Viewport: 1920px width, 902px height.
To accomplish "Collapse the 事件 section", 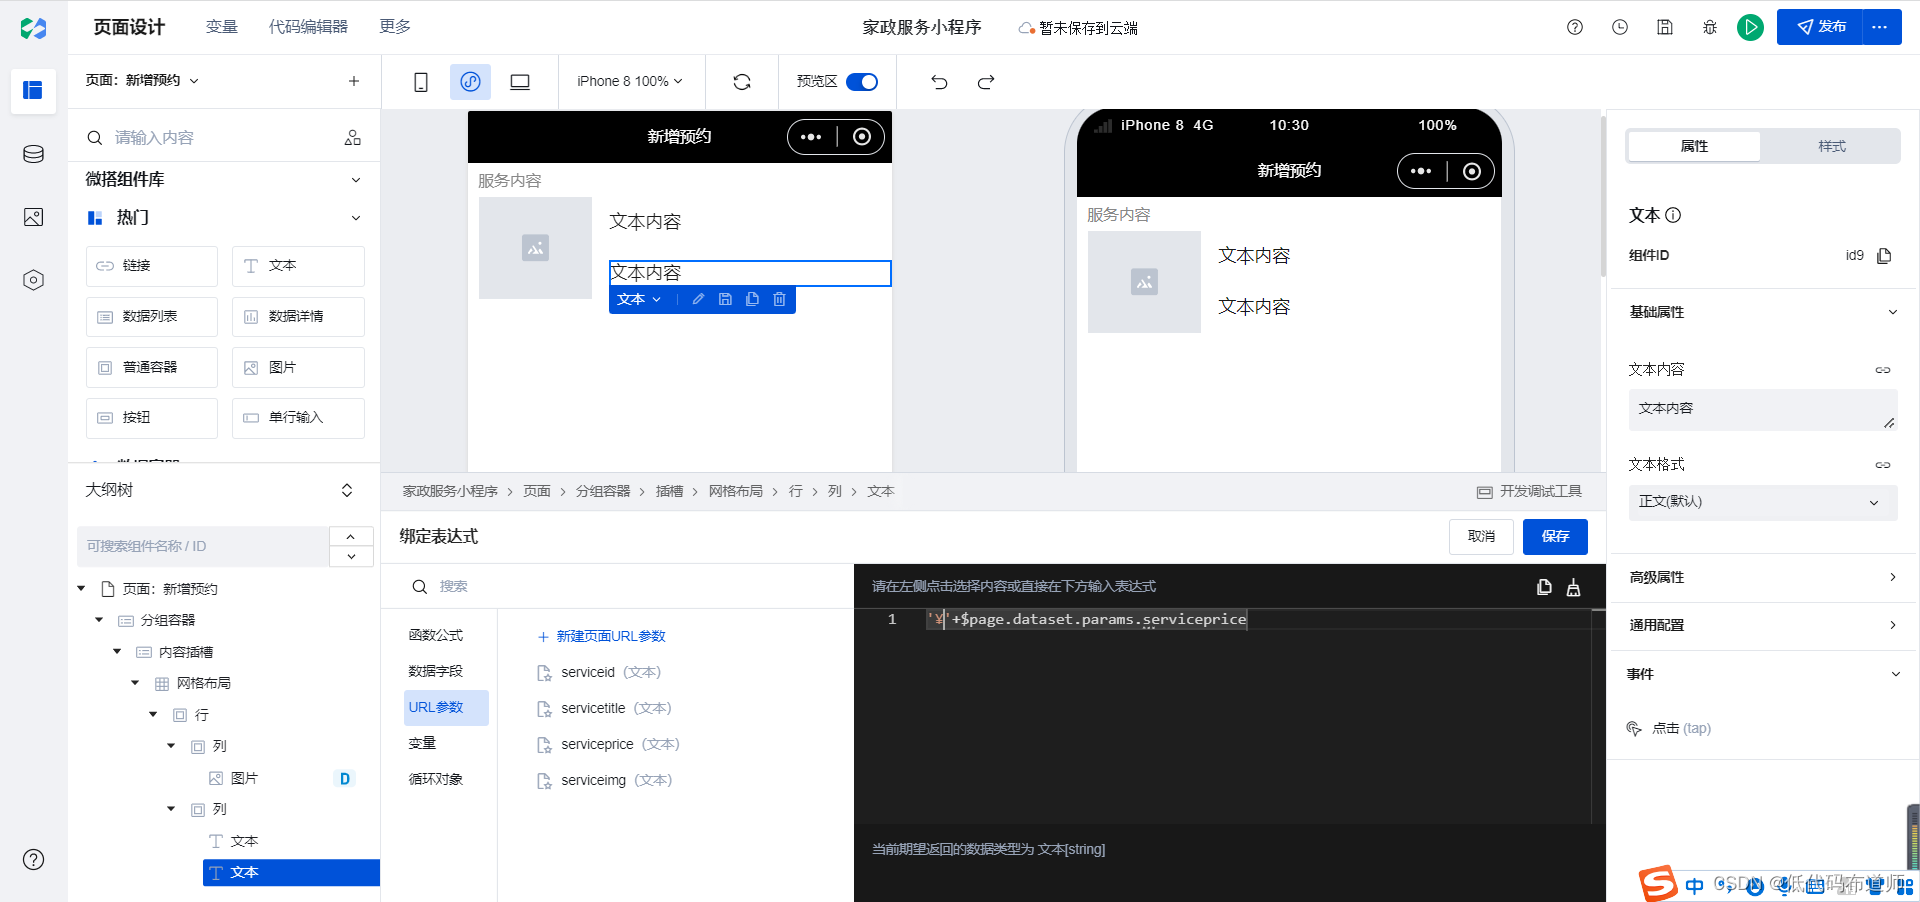I will point(1895,674).
